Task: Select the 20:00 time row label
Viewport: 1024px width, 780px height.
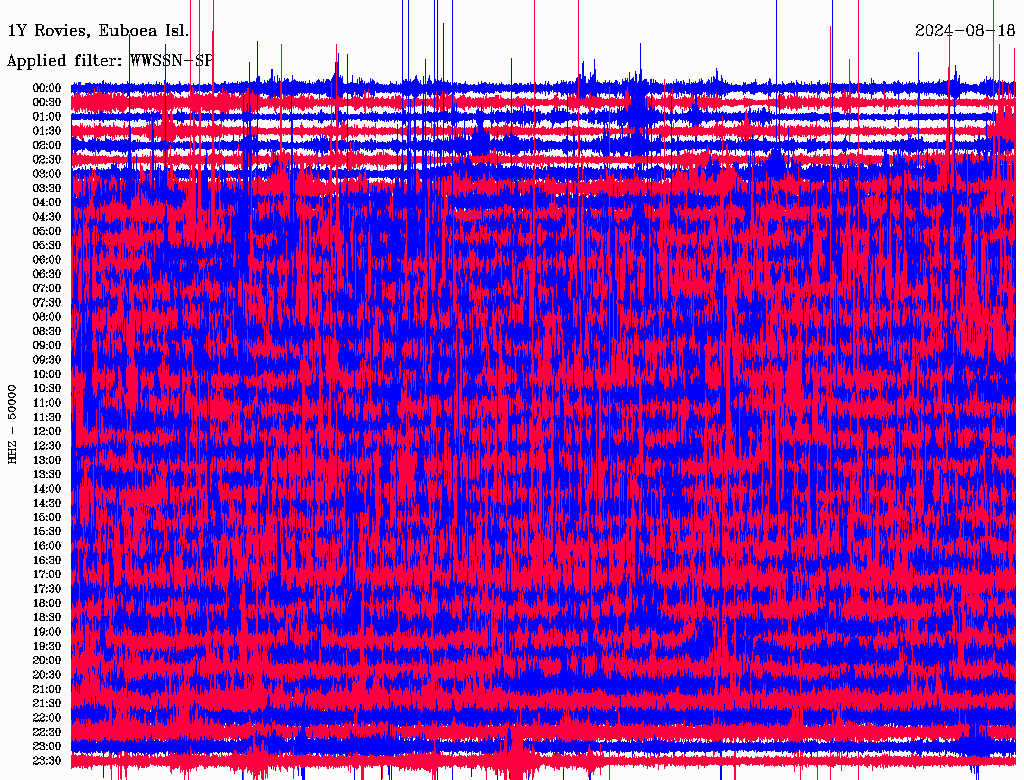Action: 48,660
